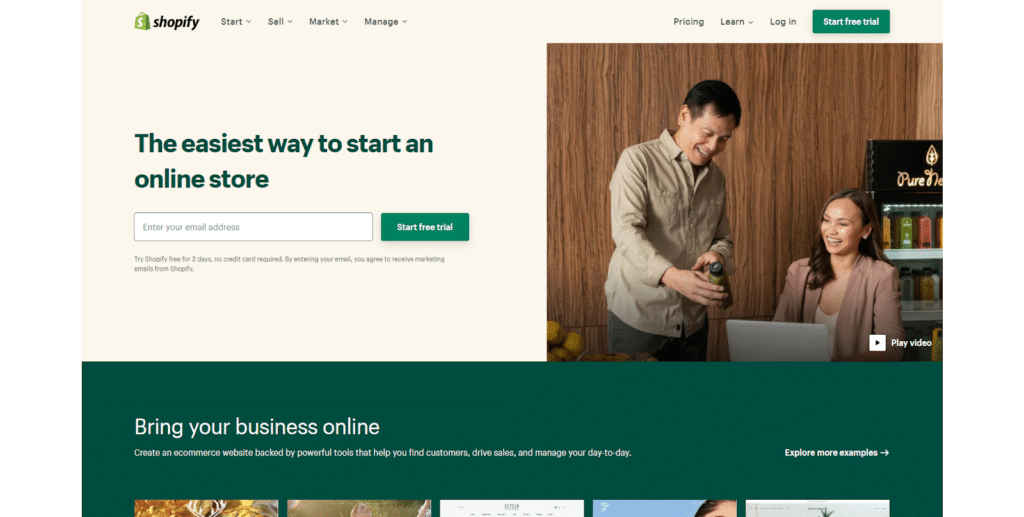The width and height of the screenshot is (1024, 517).
Task: Click Start free trial beside email field
Action: [x=424, y=227]
